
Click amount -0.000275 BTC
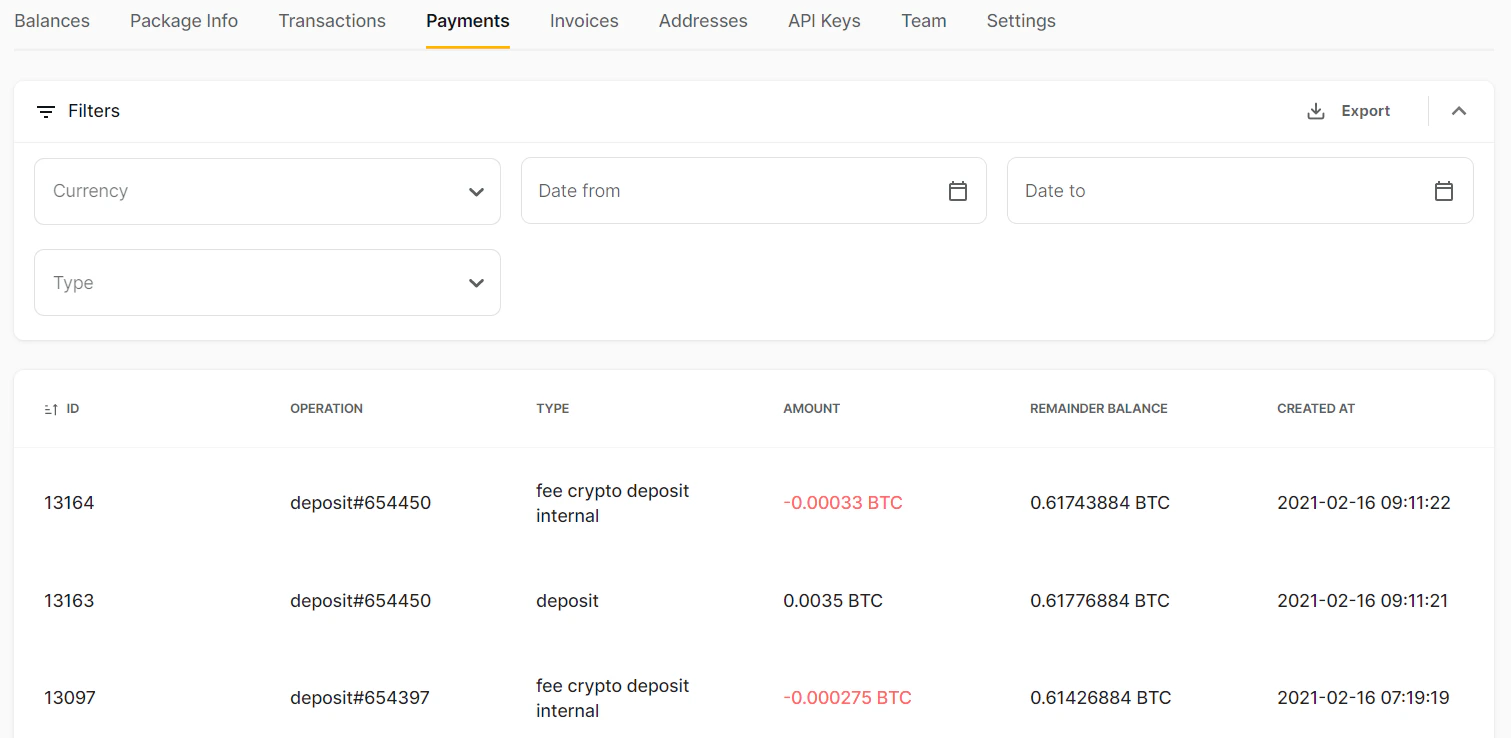[847, 698]
